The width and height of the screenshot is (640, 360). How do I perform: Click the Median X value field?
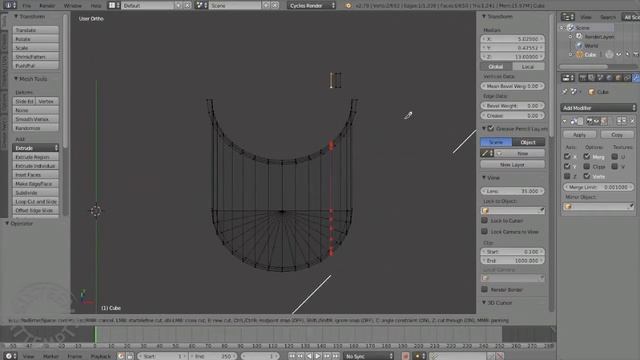coord(513,39)
